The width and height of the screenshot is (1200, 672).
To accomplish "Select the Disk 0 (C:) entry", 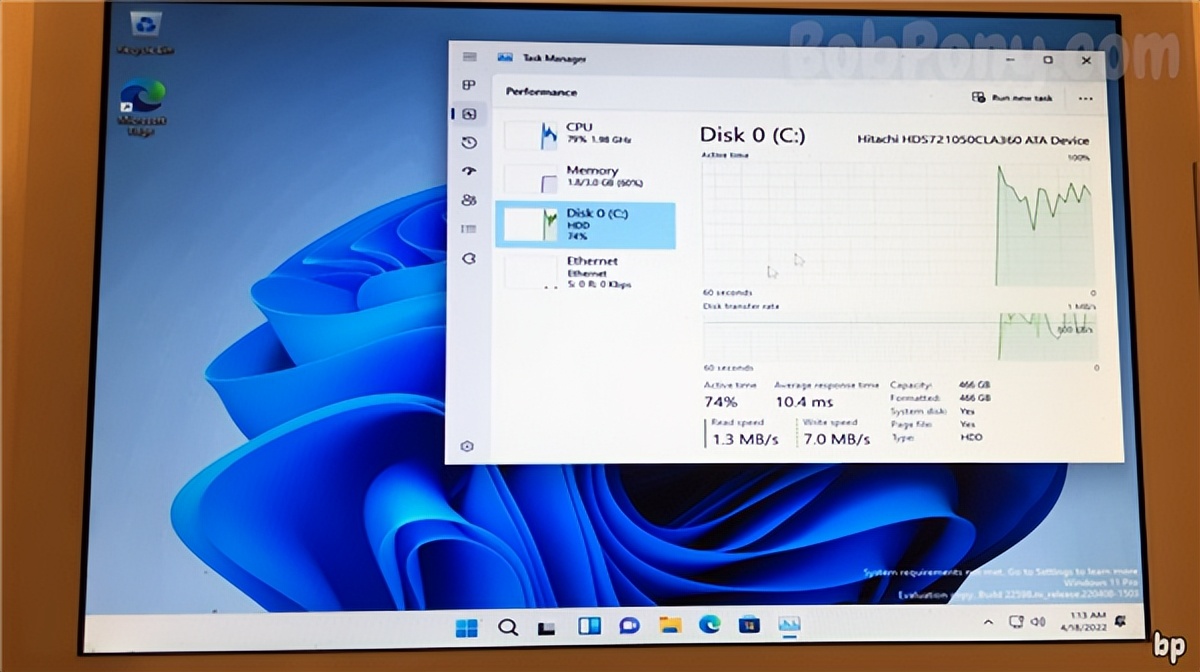I will 585,224.
